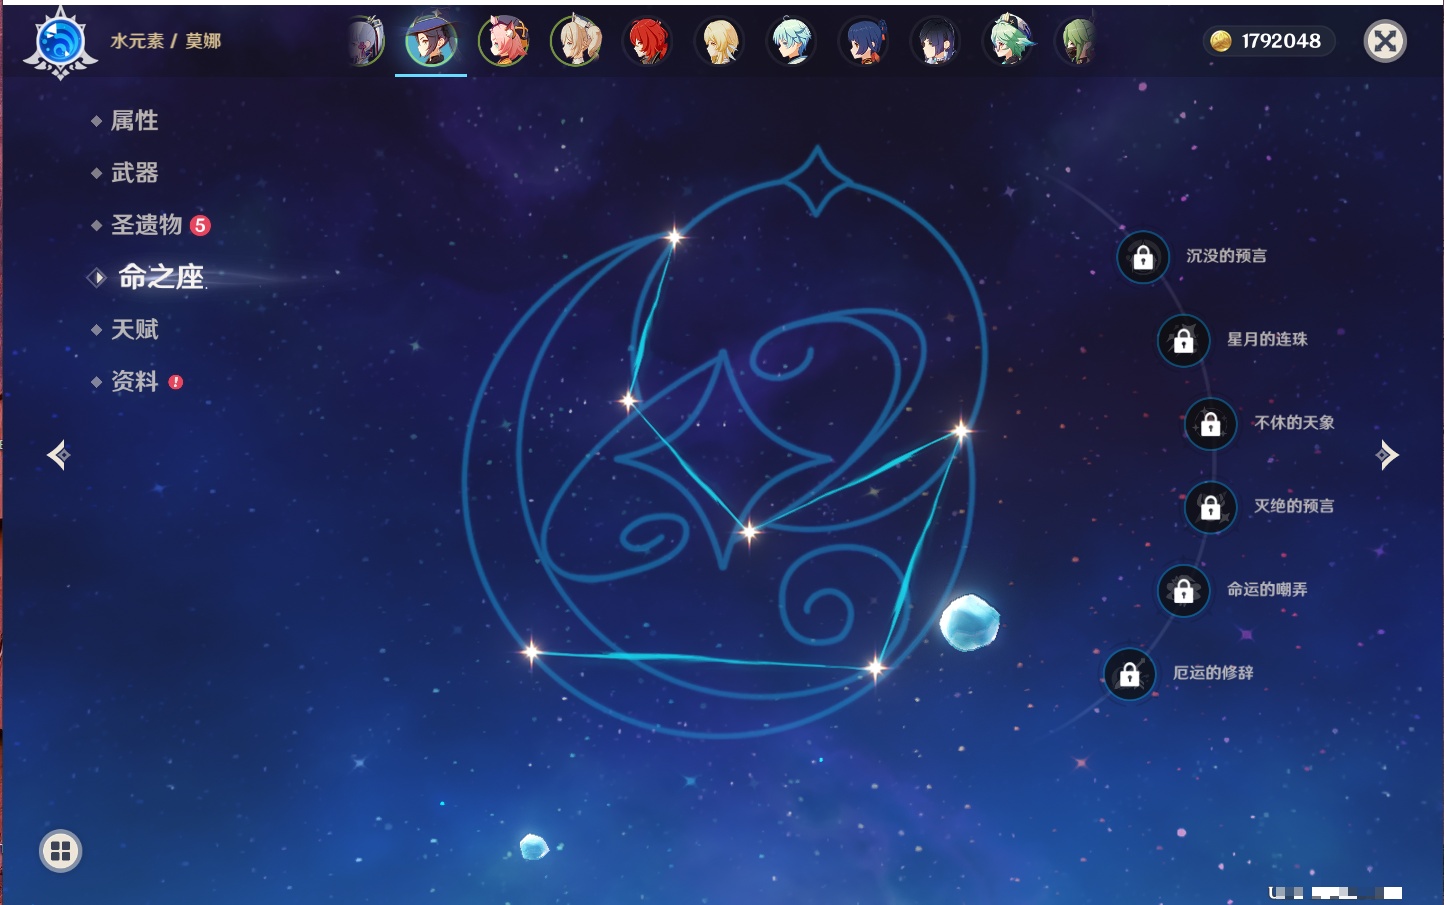This screenshot has height=905, width=1444.
Task: Click constellation label 命运的嘲弄
Action: click(x=1267, y=590)
